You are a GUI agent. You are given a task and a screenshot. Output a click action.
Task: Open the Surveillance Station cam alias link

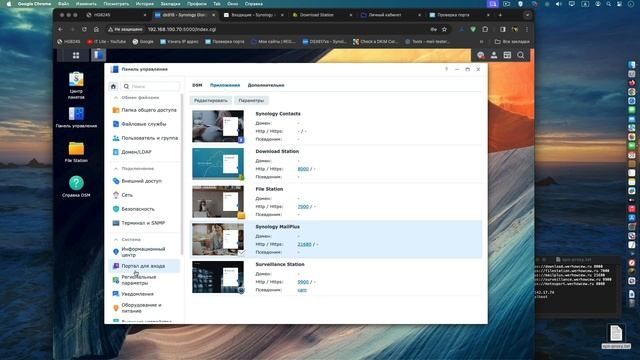pos(302,290)
